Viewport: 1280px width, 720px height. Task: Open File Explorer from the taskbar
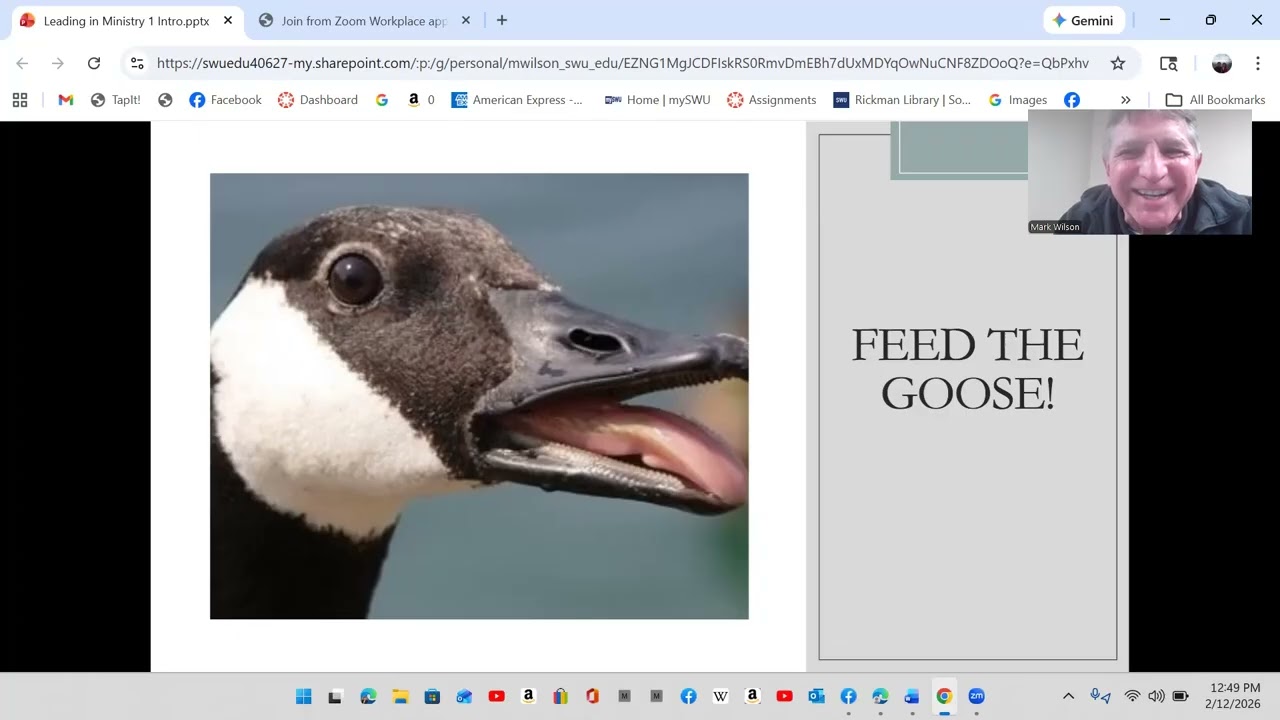[x=400, y=696]
